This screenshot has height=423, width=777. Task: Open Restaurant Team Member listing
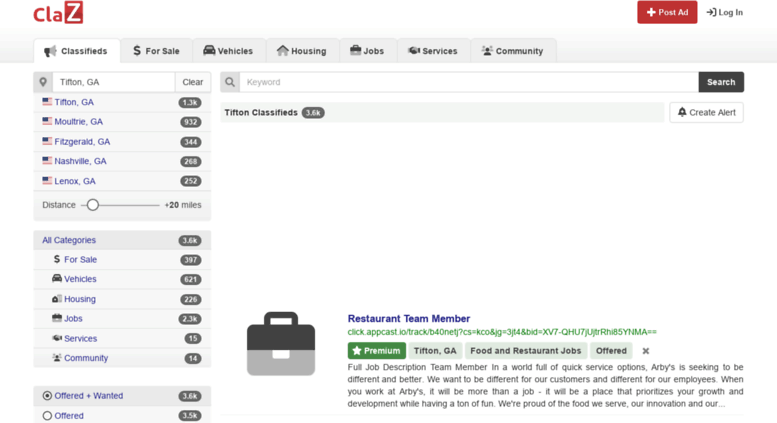[409, 318]
